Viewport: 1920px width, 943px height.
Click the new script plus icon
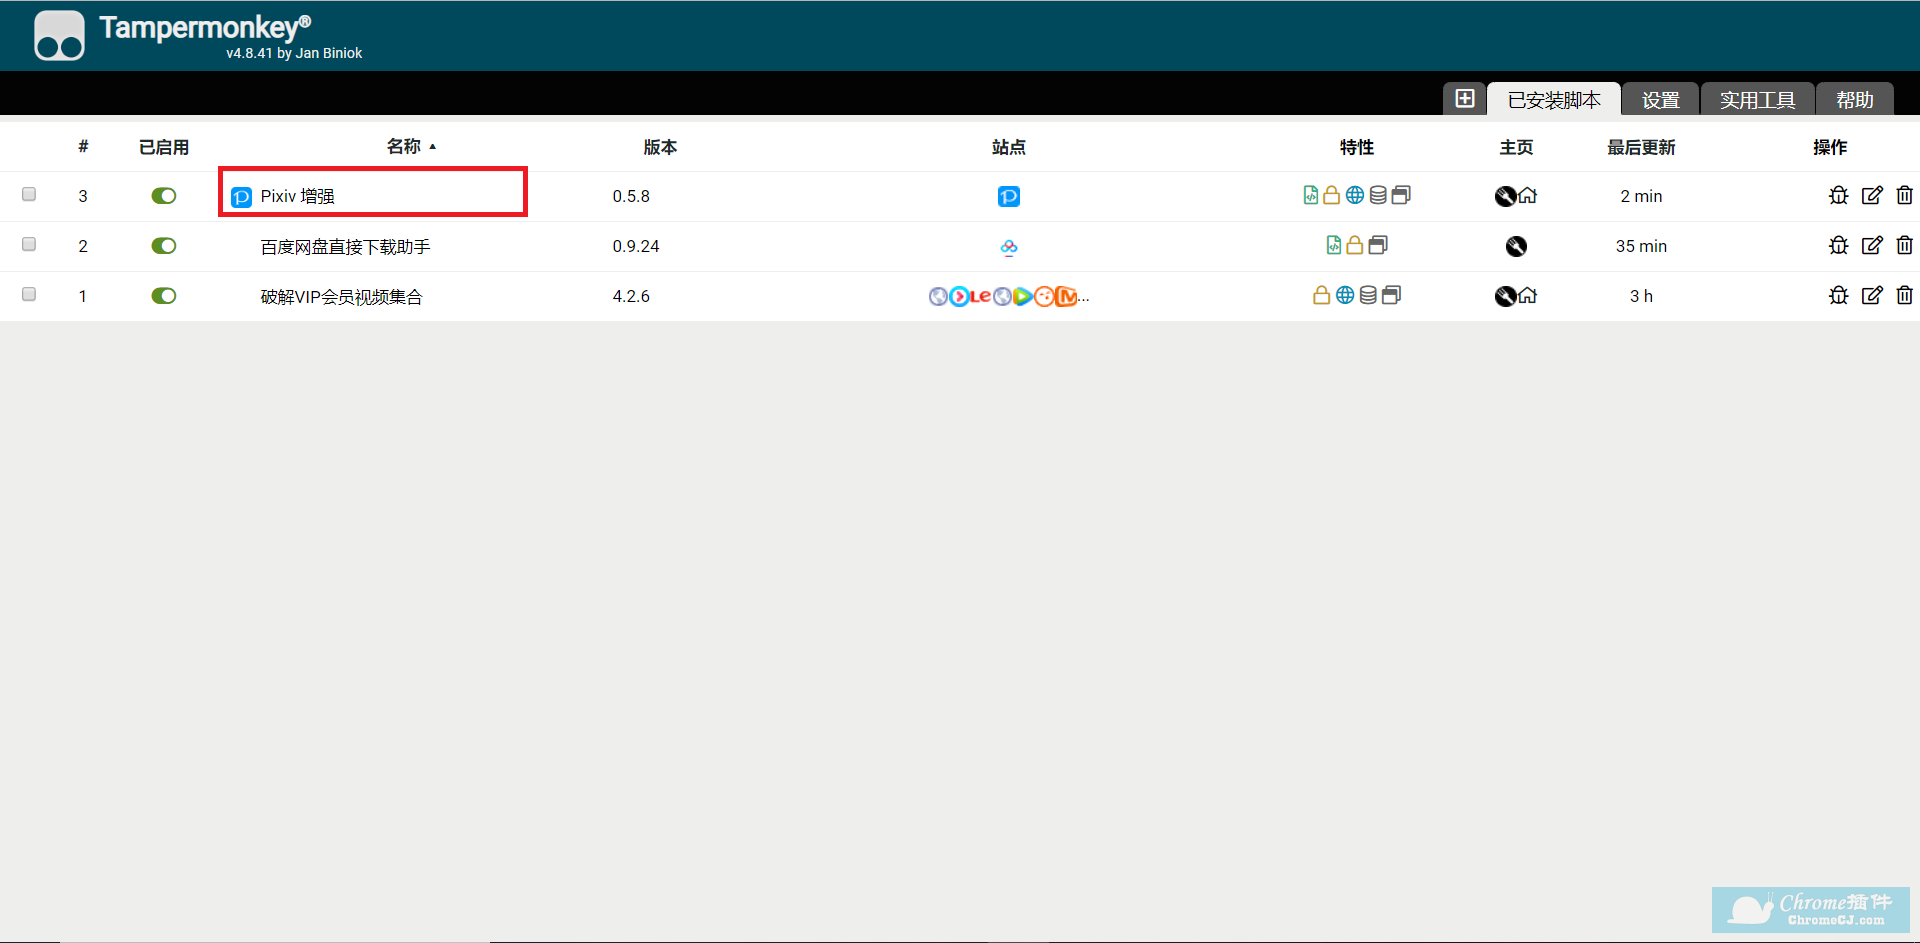[x=1465, y=98]
